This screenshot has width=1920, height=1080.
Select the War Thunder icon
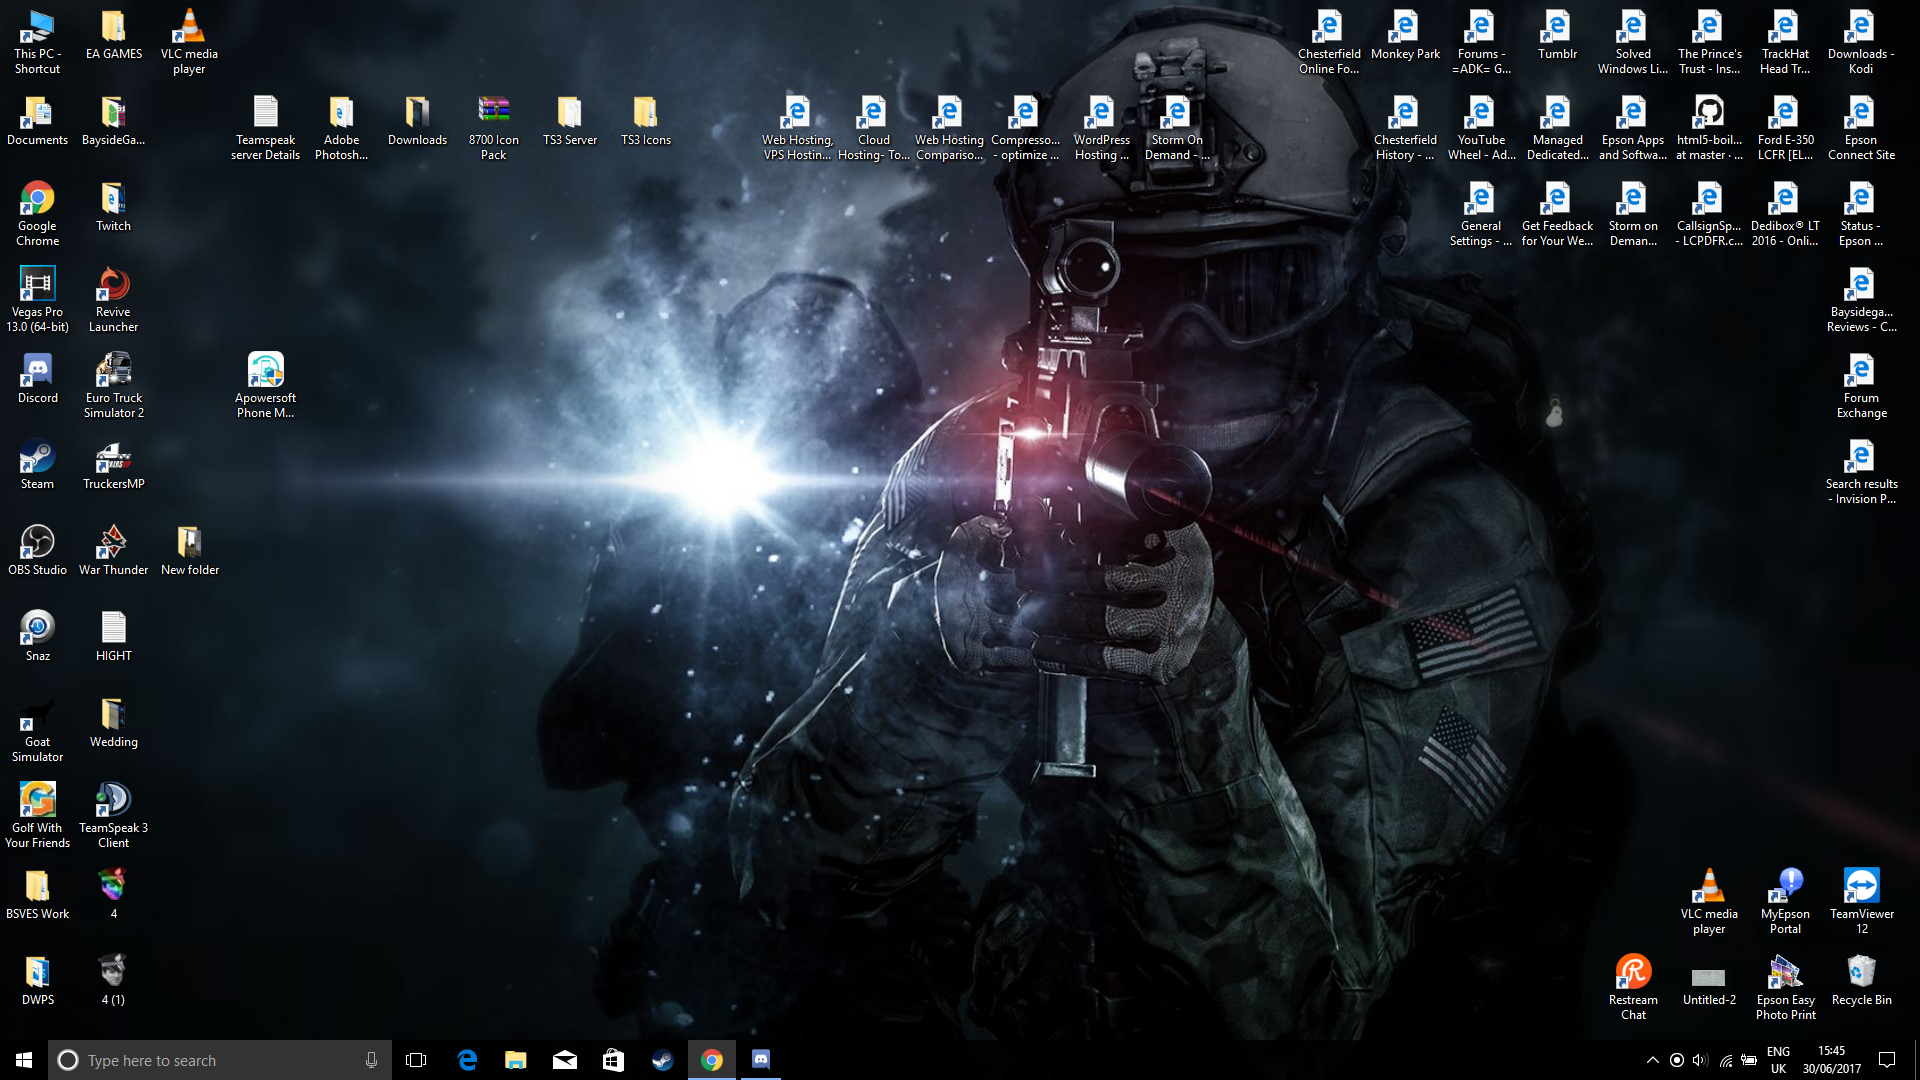[113, 550]
